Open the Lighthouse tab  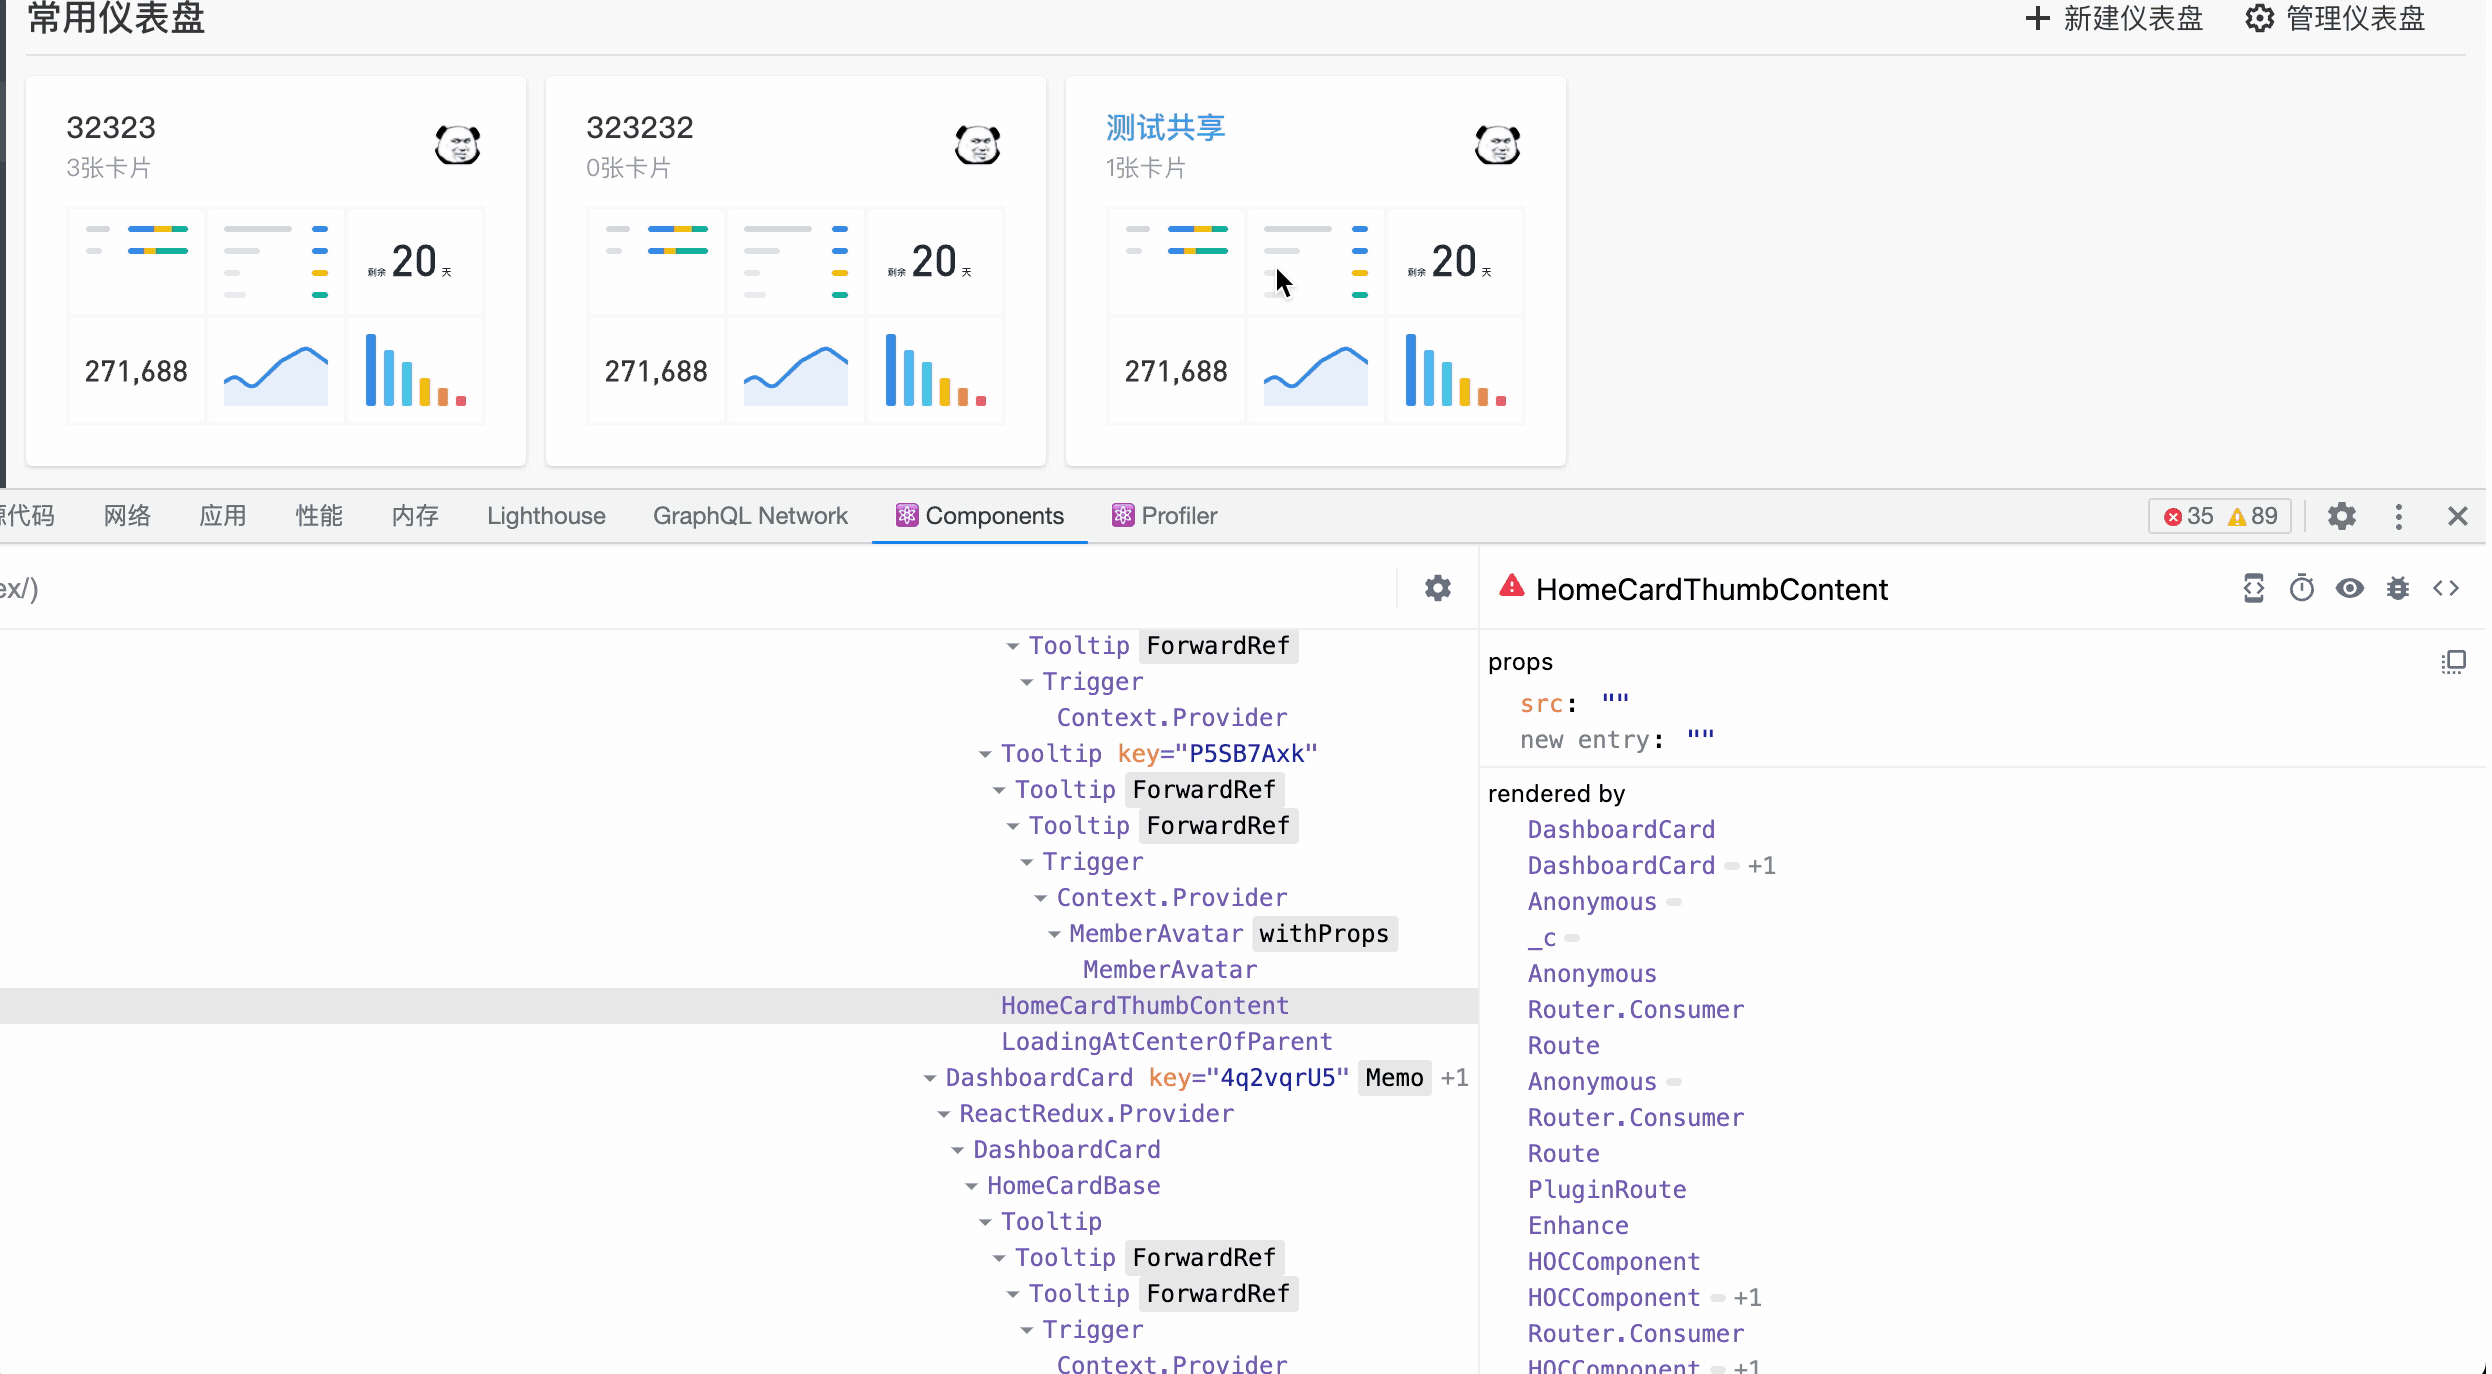coord(546,516)
